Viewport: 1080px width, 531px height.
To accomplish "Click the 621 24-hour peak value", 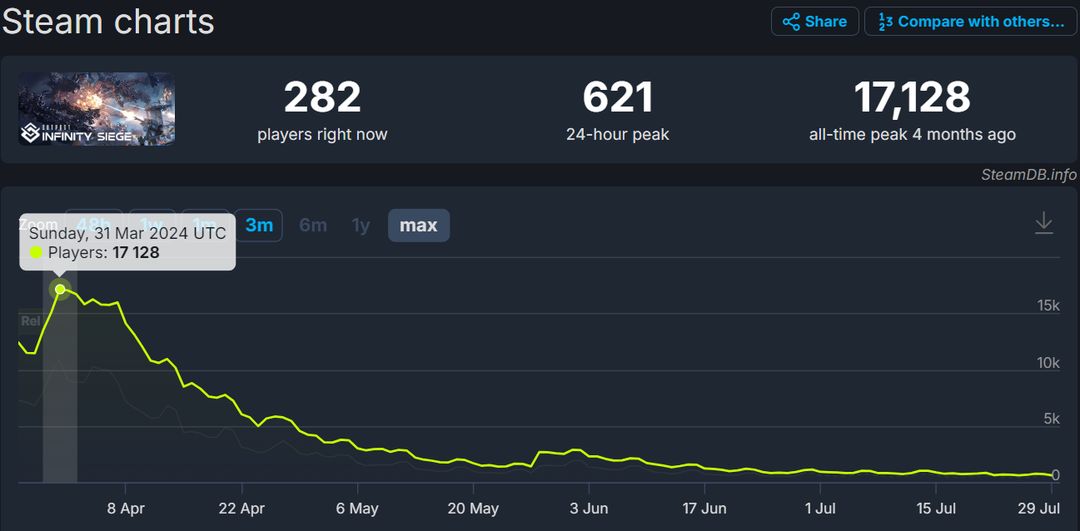I will 617,98.
